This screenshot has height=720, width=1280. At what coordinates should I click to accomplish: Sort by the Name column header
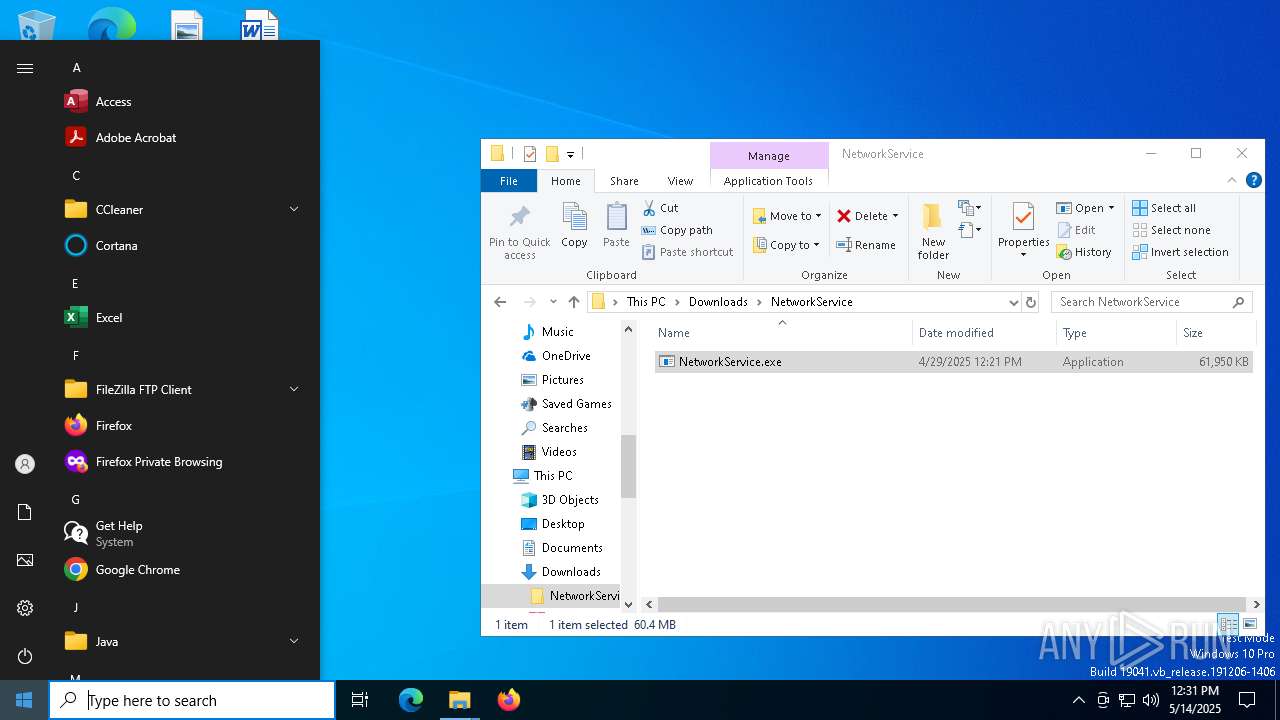coord(782,333)
